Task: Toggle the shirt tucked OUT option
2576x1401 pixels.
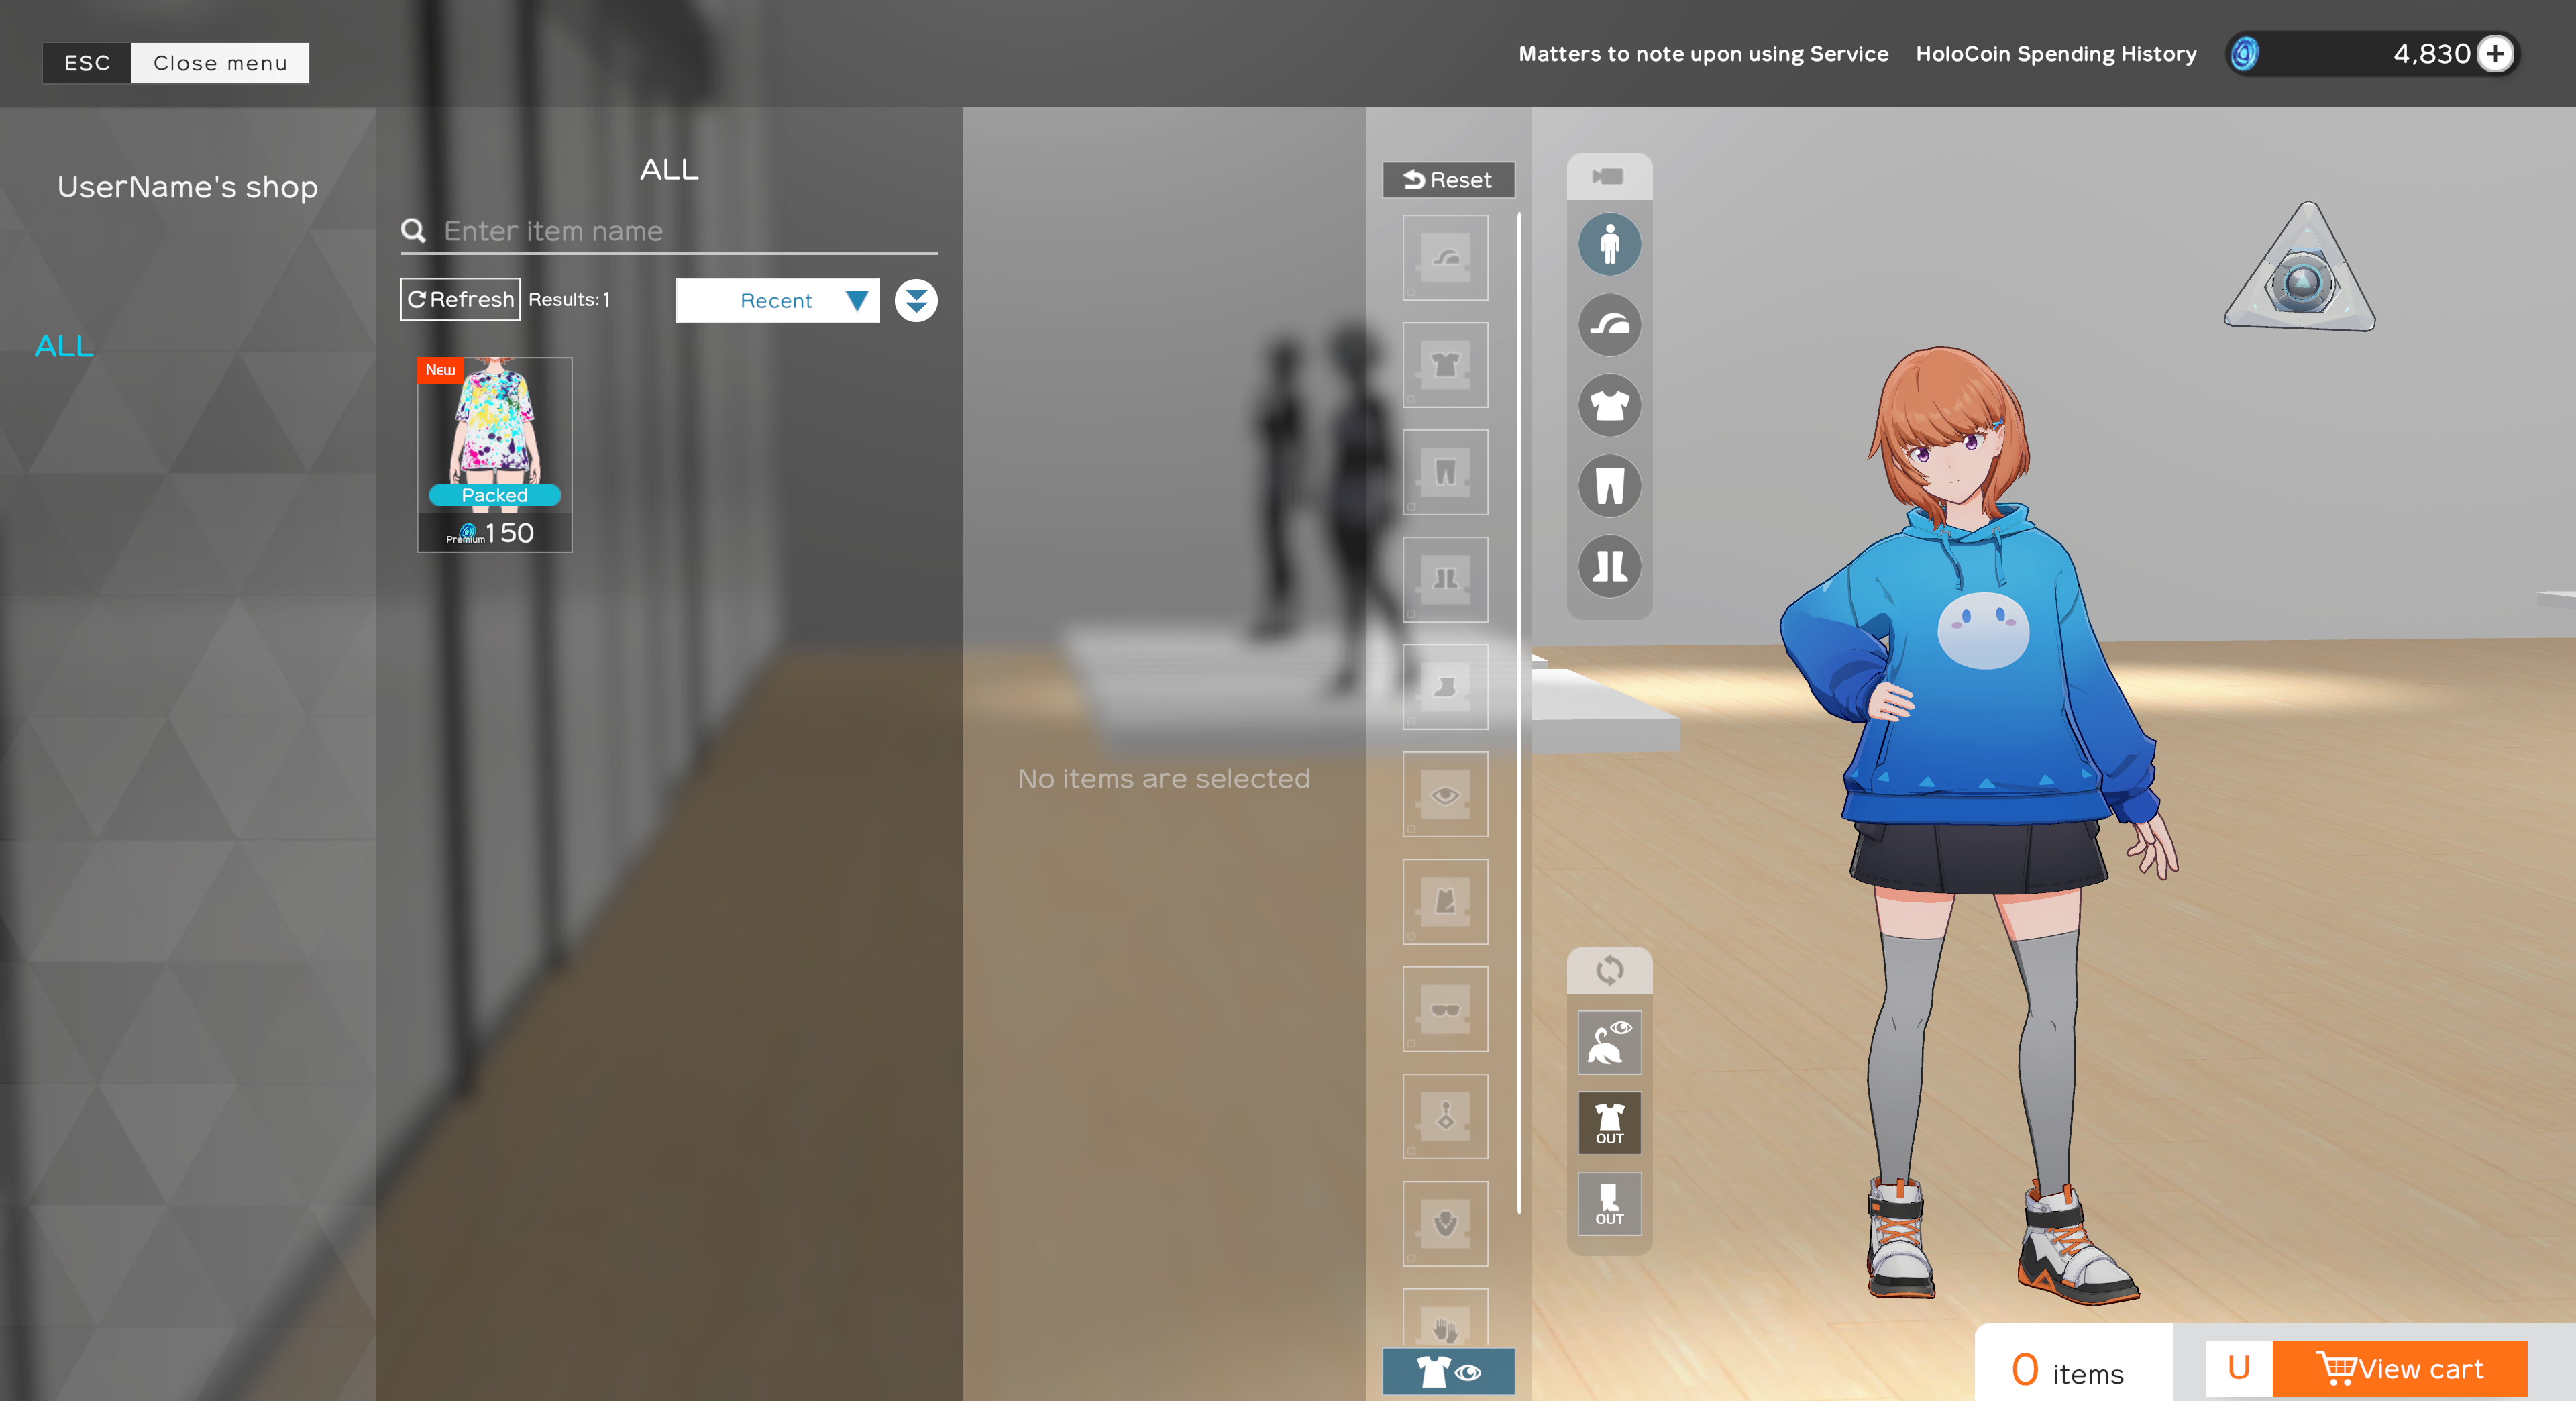Action: 1609,1122
